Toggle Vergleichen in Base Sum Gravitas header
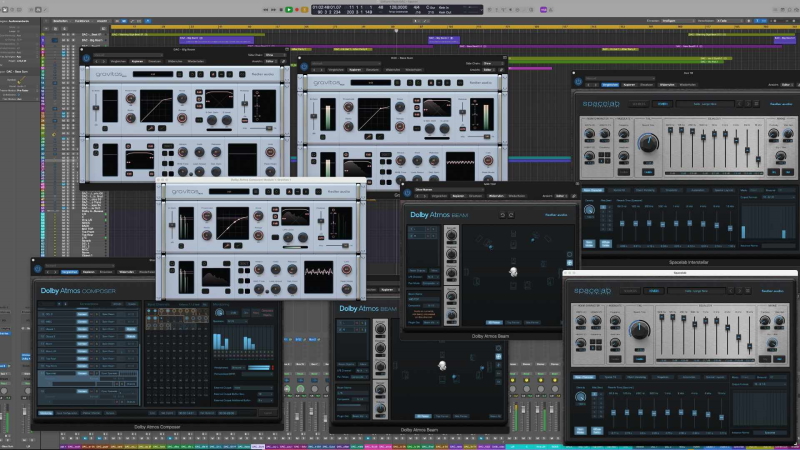This screenshot has height=450, width=800. coord(336,70)
